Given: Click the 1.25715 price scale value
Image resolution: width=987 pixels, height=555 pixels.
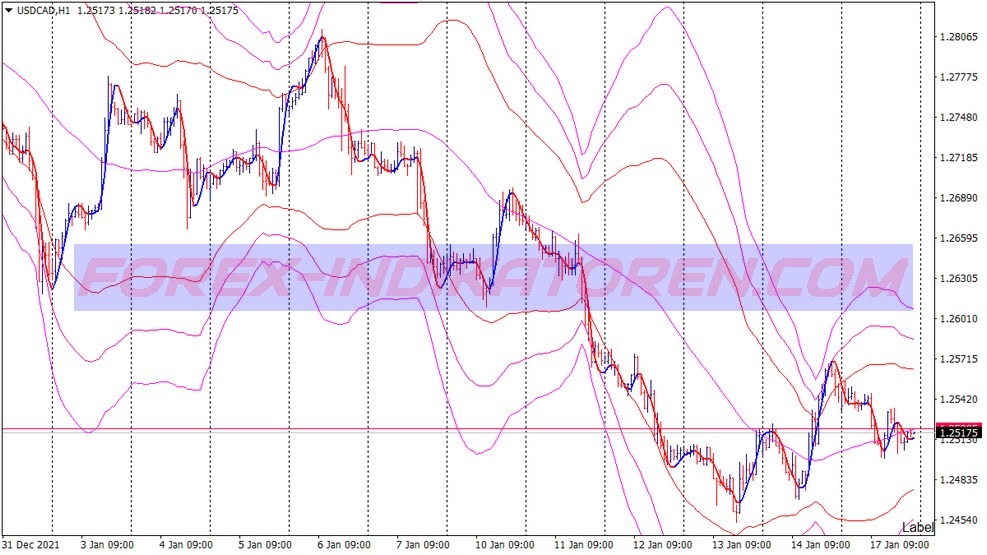Looking at the screenshot, I should click(959, 359).
